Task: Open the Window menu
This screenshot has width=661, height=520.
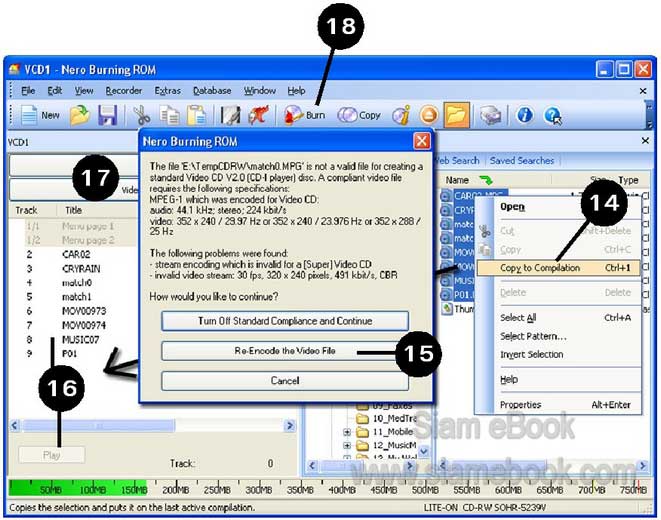Action: [260, 91]
